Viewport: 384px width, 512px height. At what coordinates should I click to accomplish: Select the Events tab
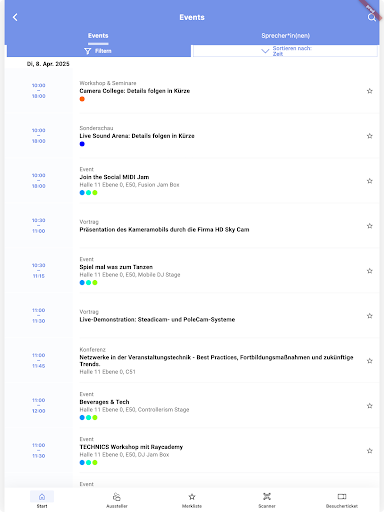pos(98,36)
